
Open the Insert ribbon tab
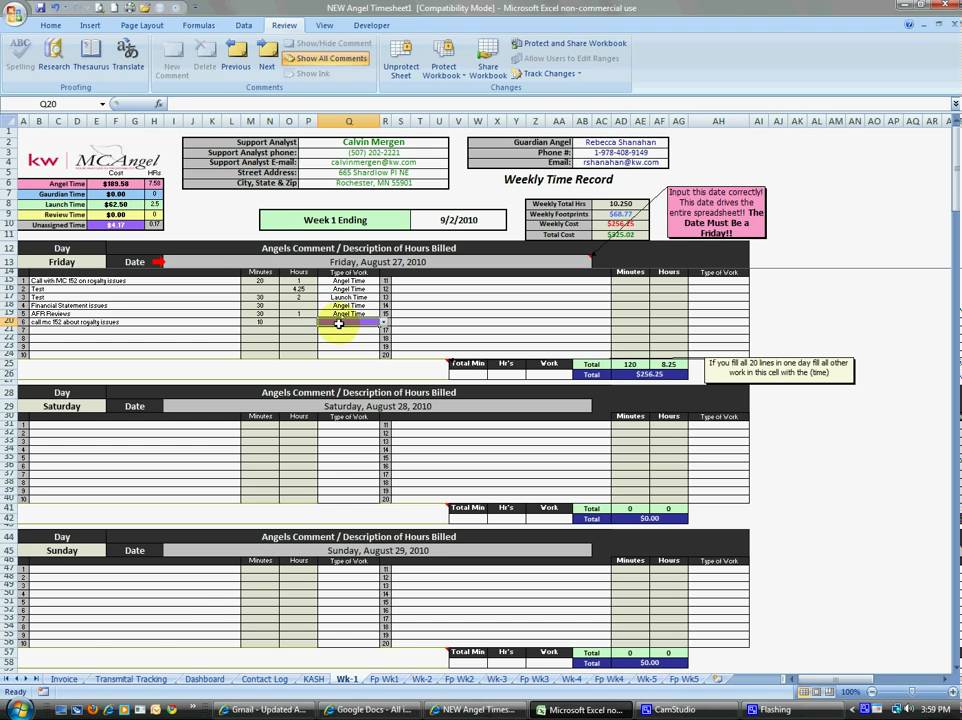click(x=90, y=26)
